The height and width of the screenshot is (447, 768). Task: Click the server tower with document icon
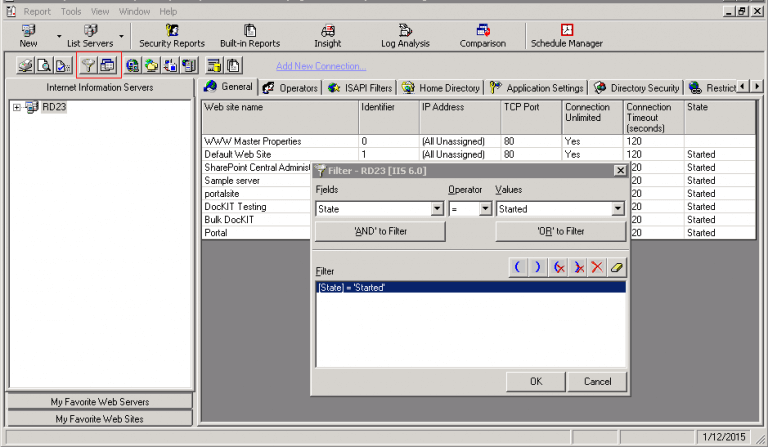point(189,65)
